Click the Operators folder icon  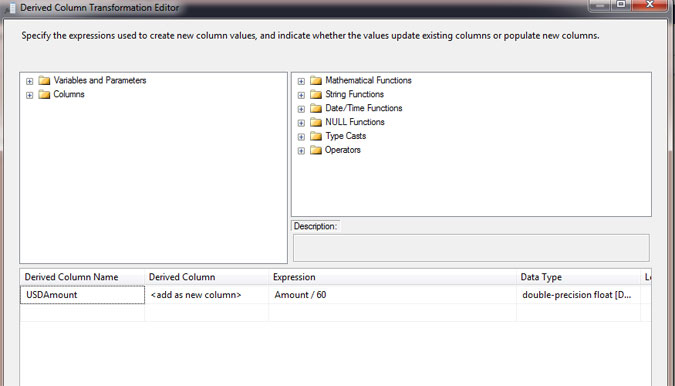(x=316, y=150)
